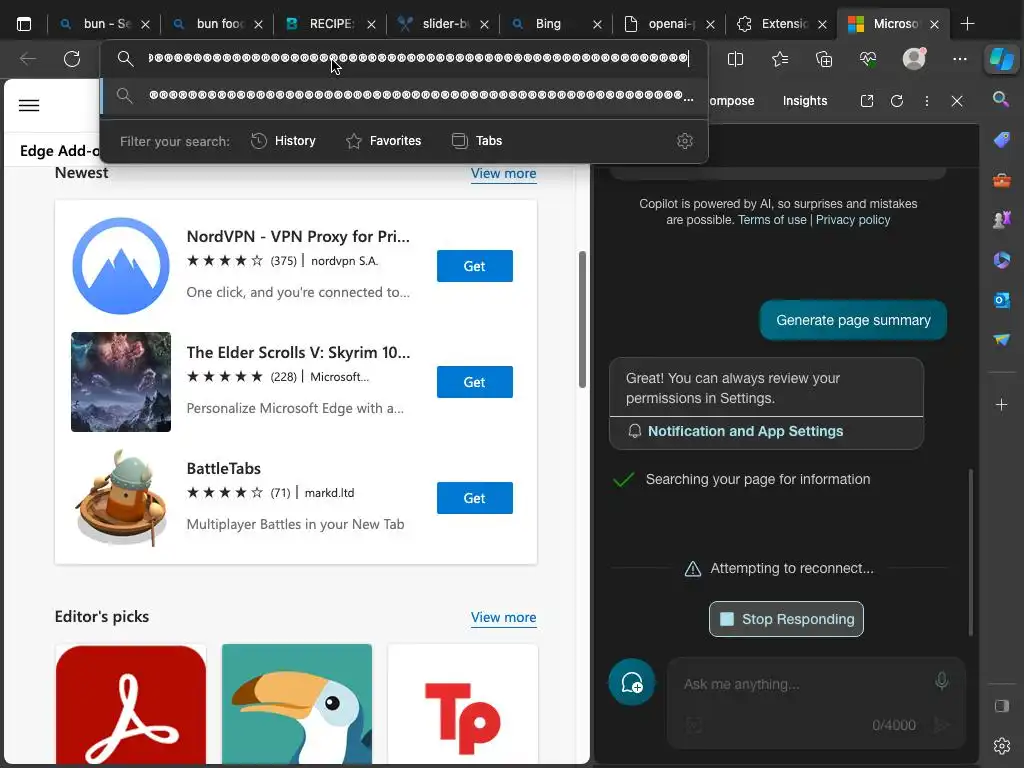Open Collections icon in toolbar
1024x768 pixels.
(824, 59)
